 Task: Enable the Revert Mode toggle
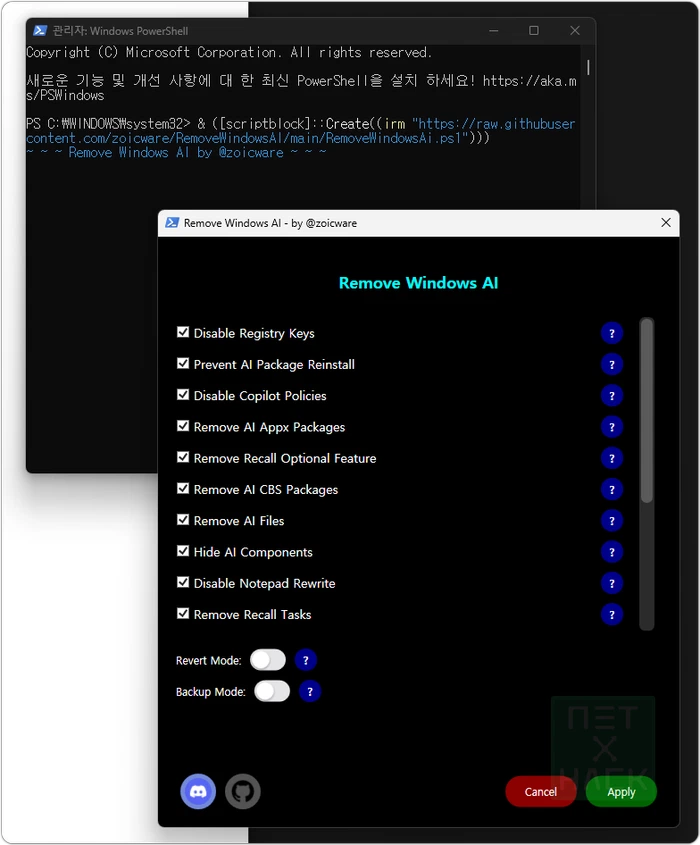click(268, 660)
